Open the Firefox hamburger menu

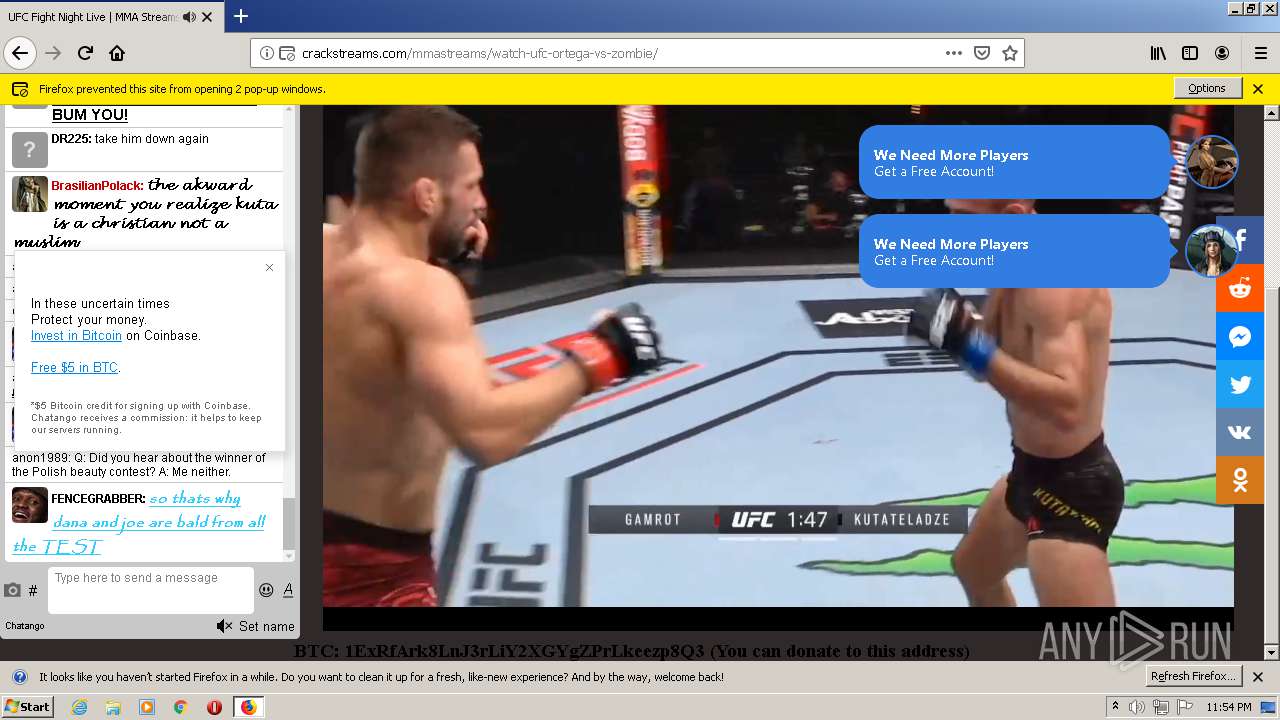pyautogui.click(x=1260, y=53)
